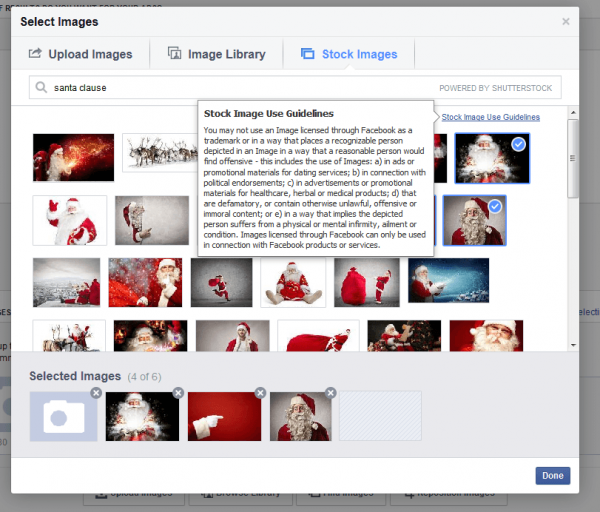The width and height of the screenshot is (600, 512).
Task: Remove selected red background Santa image
Action: (260, 393)
